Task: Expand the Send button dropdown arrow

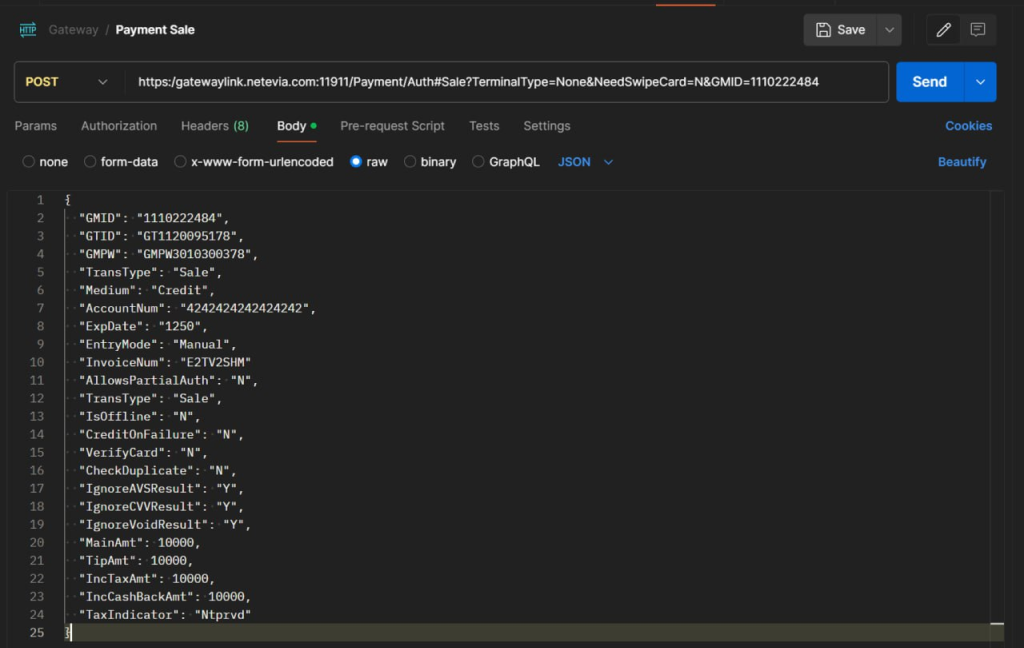Action: (x=980, y=82)
